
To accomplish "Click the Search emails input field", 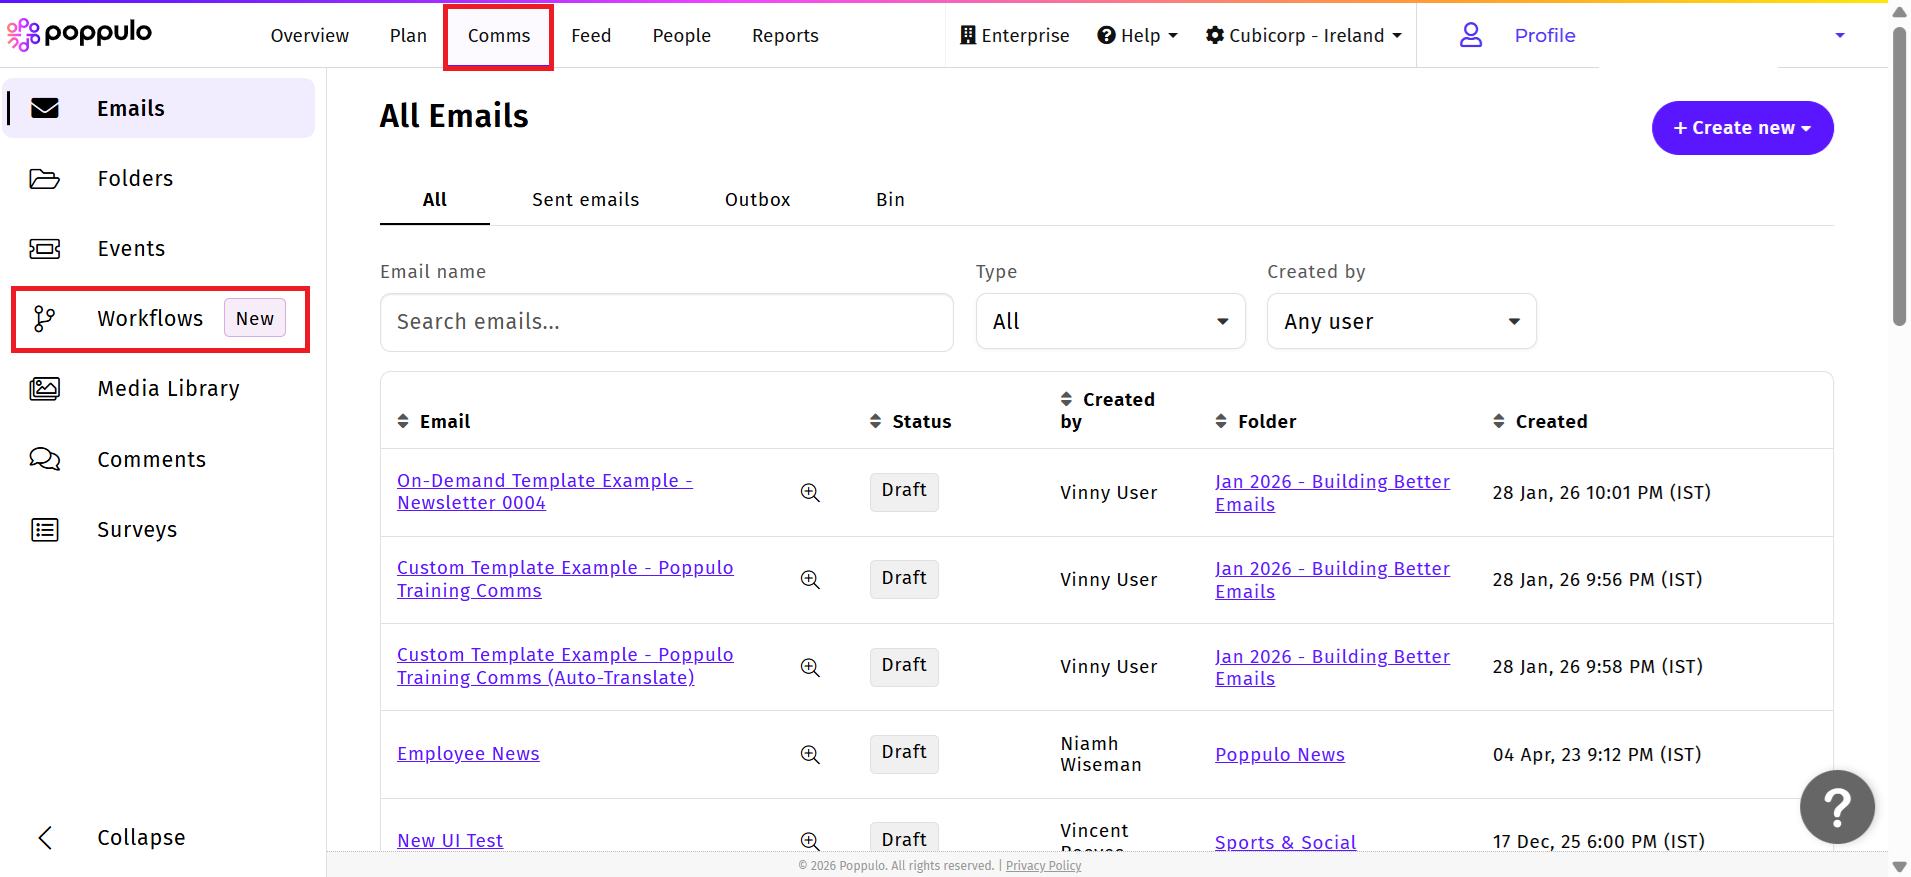I will click(666, 322).
